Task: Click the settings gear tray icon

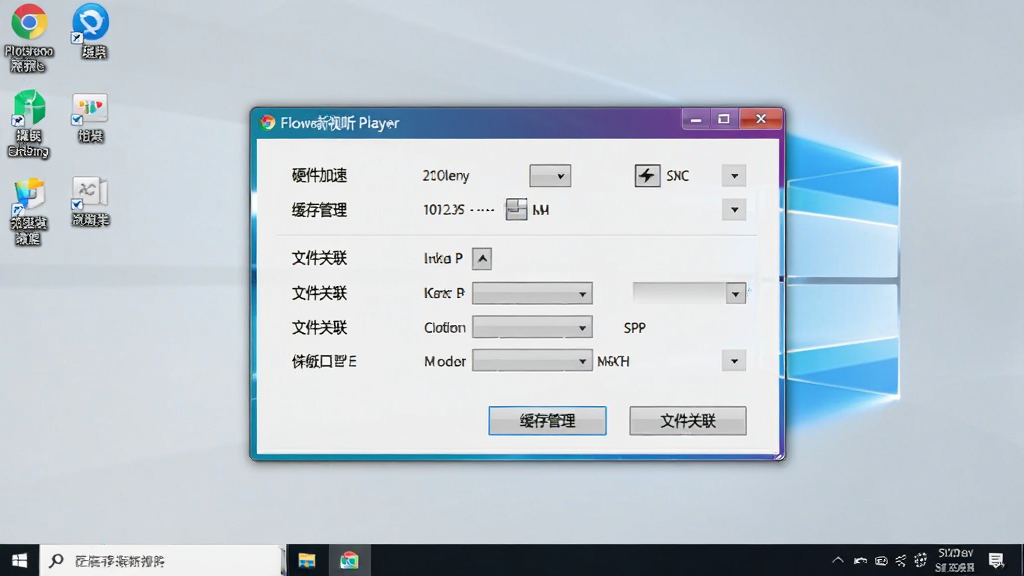Action: (x=921, y=560)
